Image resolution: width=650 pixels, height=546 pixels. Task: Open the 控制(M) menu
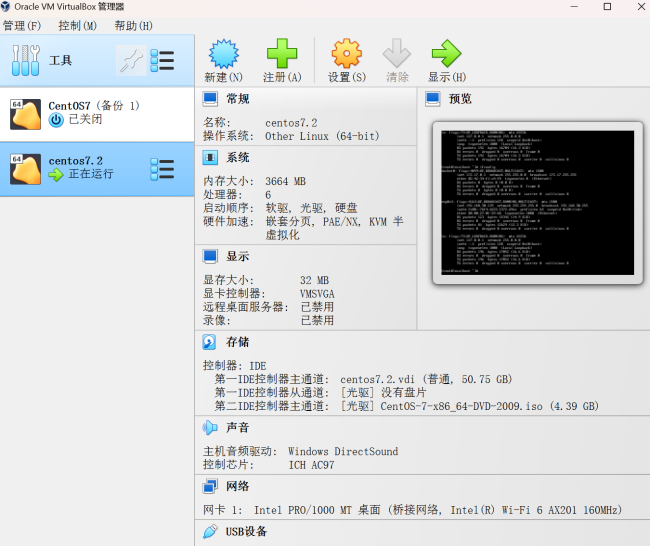(x=78, y=26)
